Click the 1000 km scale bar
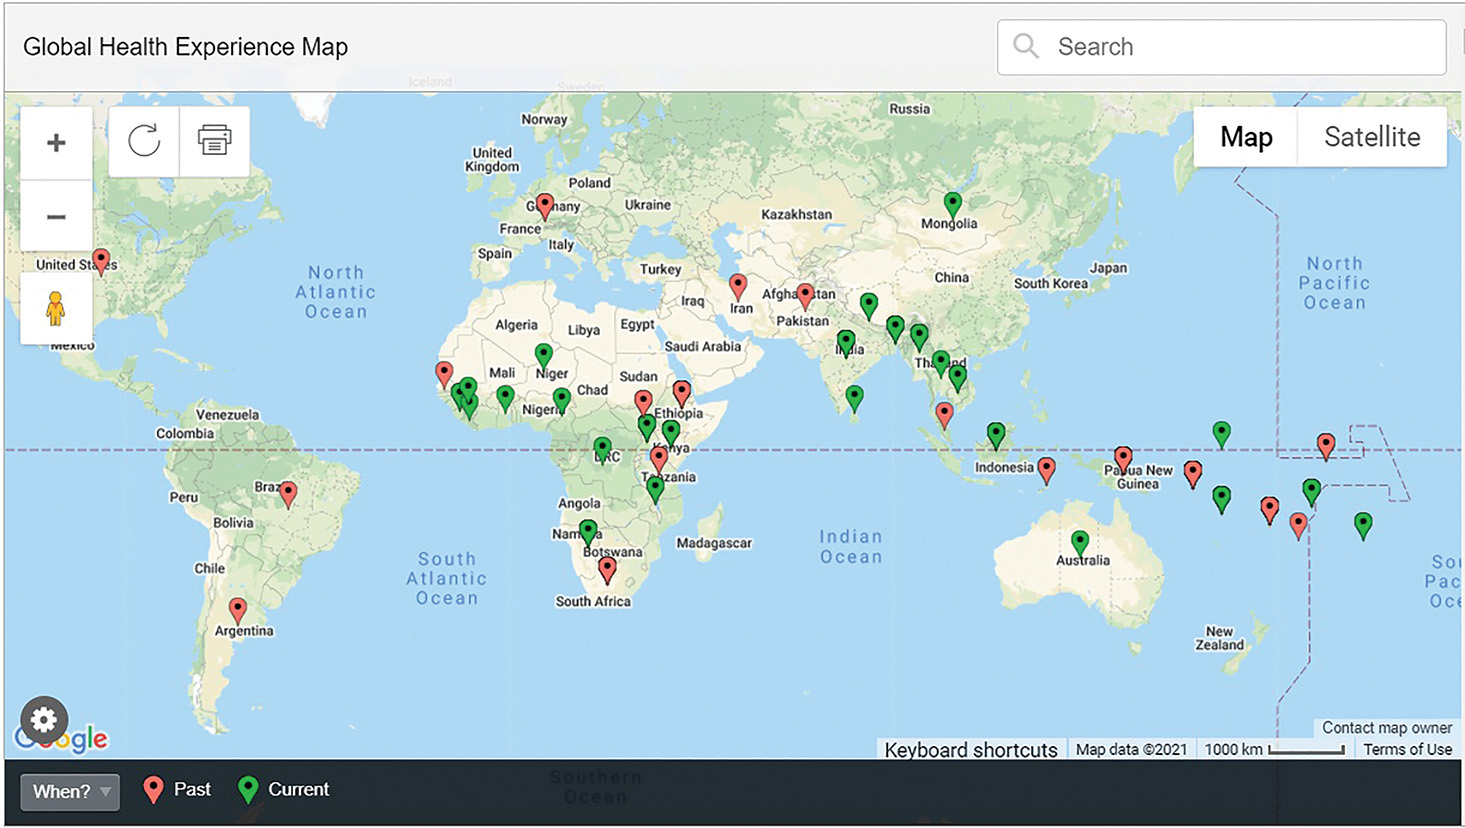 1273,748
